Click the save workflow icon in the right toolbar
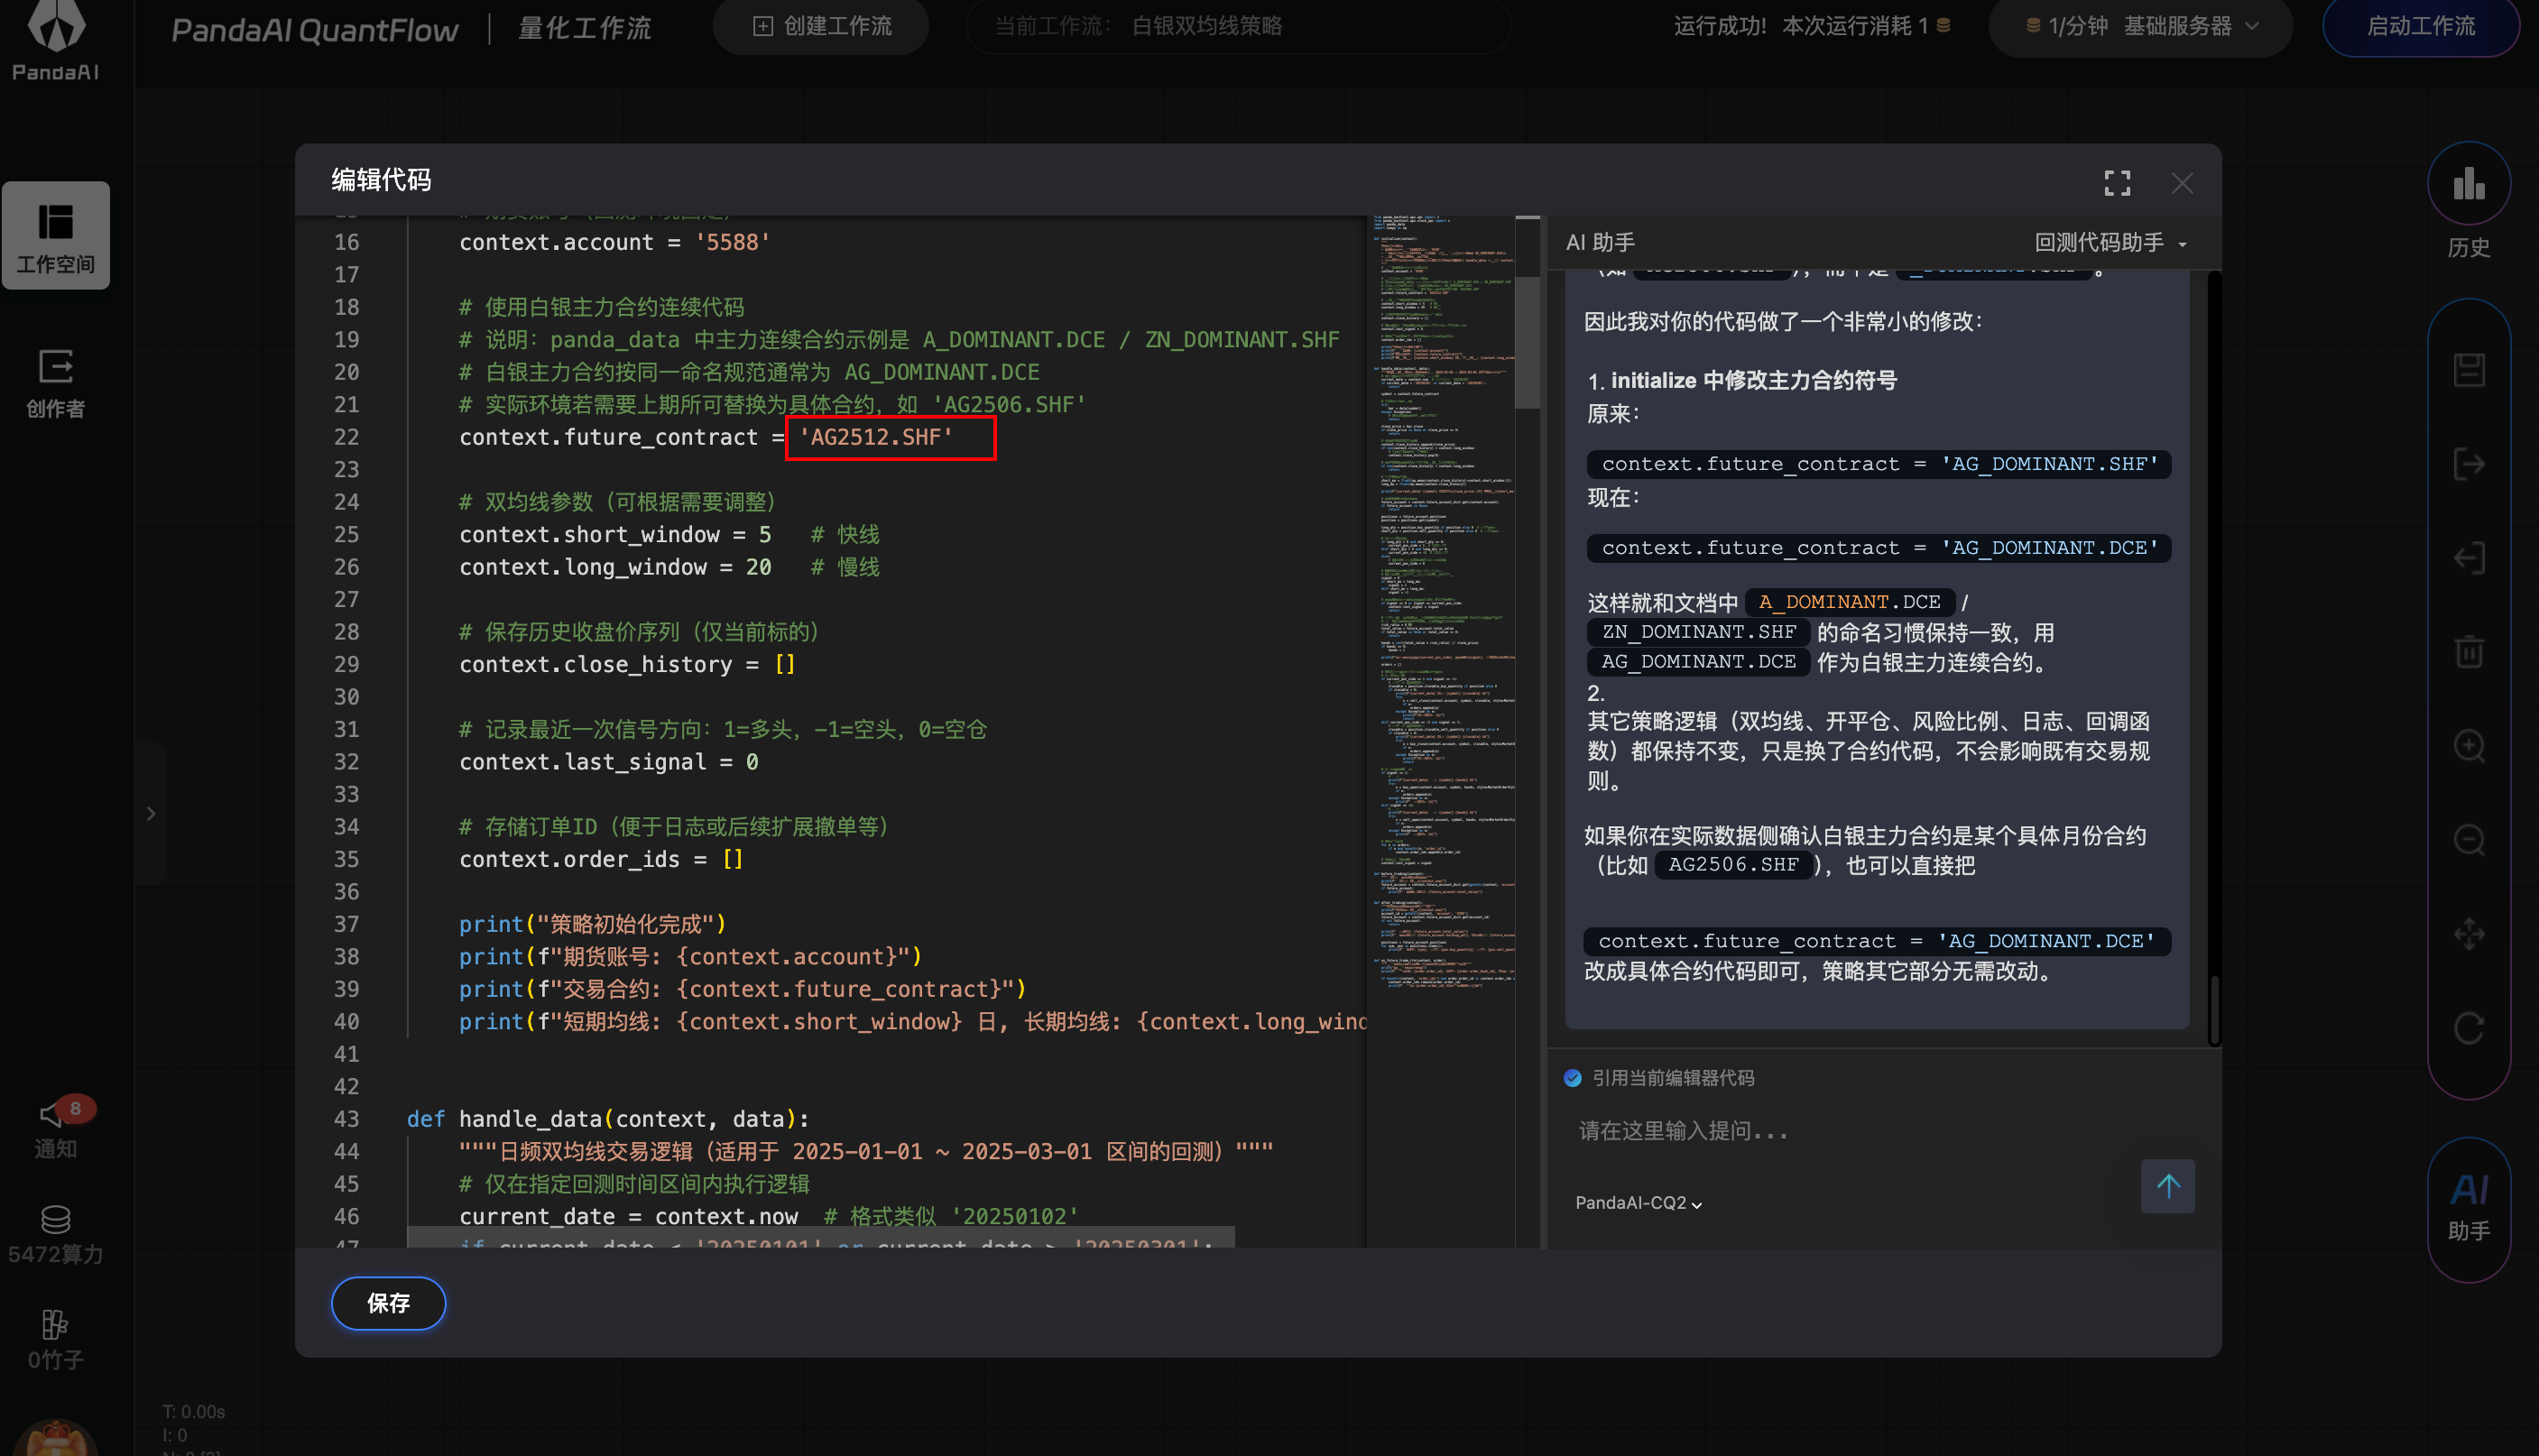Viewport: 2539px width, 1456px height. coord(2469,370)
